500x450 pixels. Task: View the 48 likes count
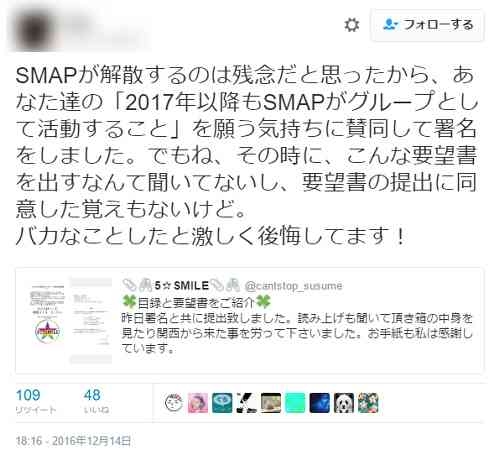pos(96,401)
